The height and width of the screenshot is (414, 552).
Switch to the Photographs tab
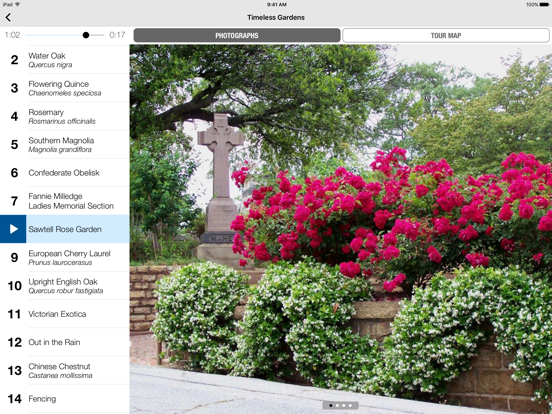click(x=237, y=36)
